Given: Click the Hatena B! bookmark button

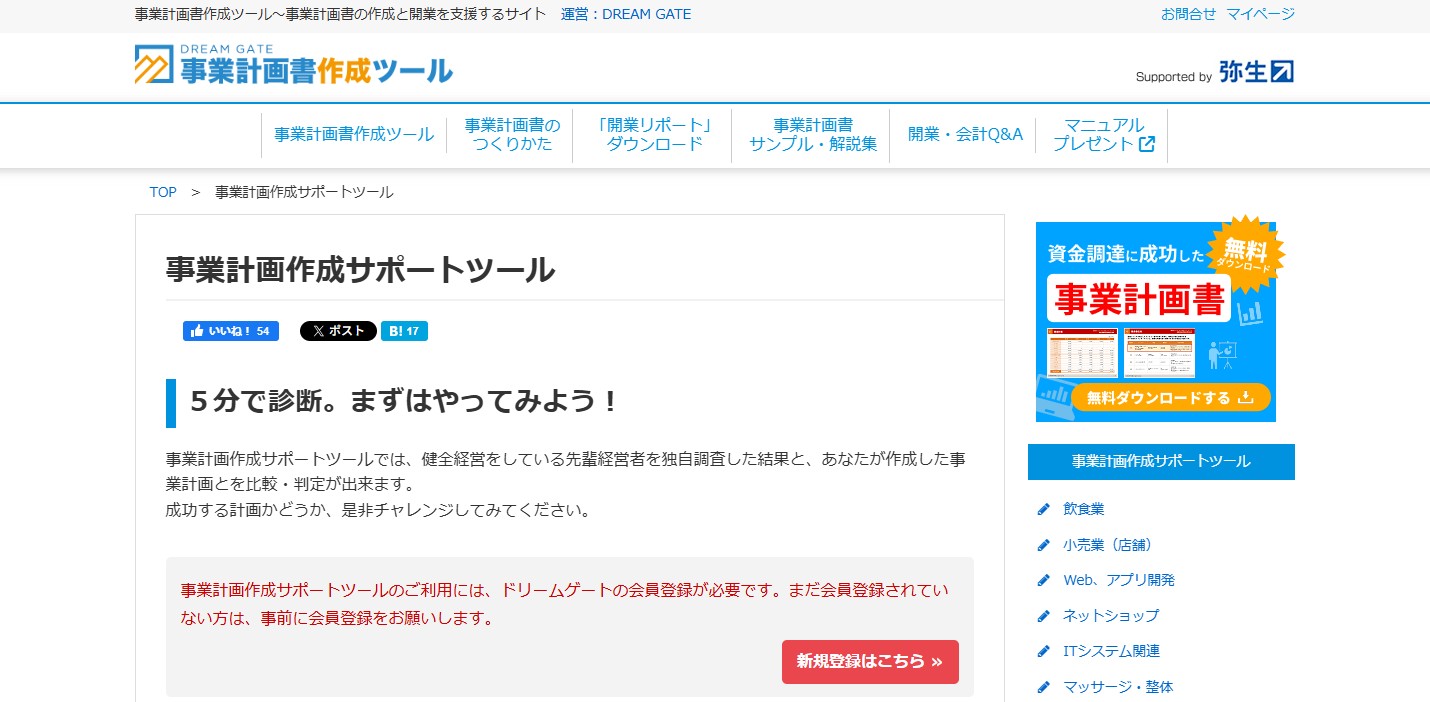Looking at the screenshot, I should coord(404,331).
